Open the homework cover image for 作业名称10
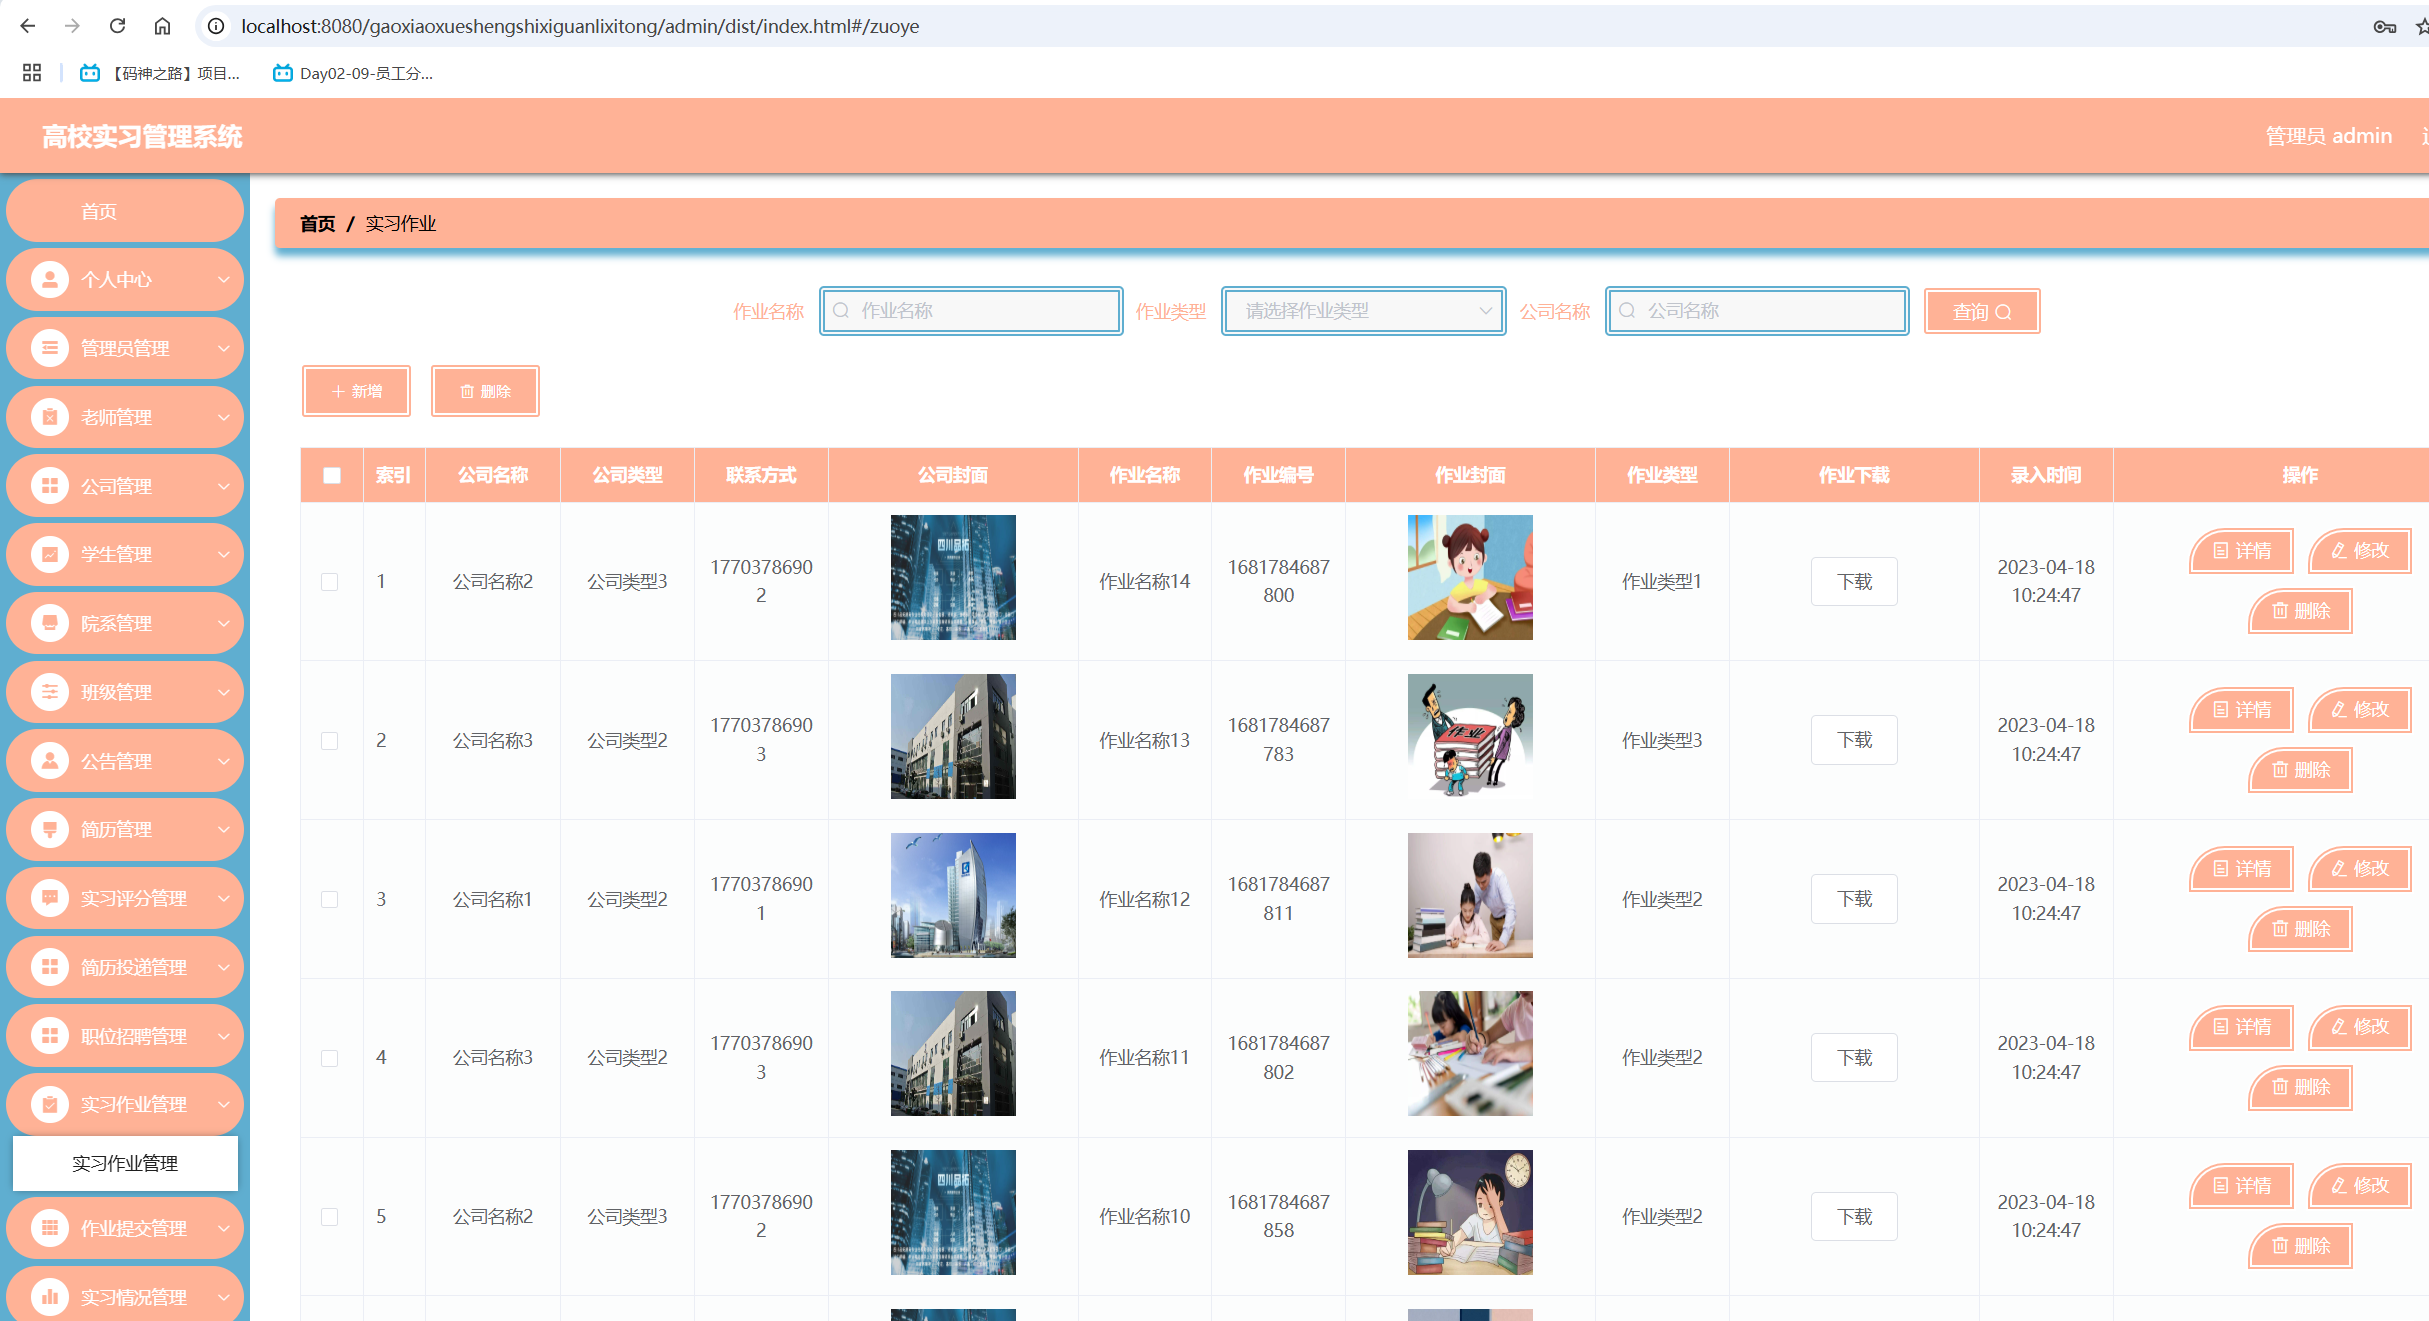Screen dimensions: 2429x1321 (x=1469, y=1212)
